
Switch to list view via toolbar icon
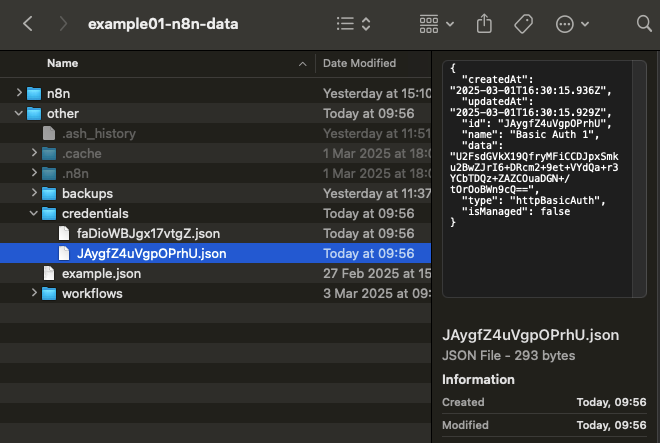pos(345,24)
